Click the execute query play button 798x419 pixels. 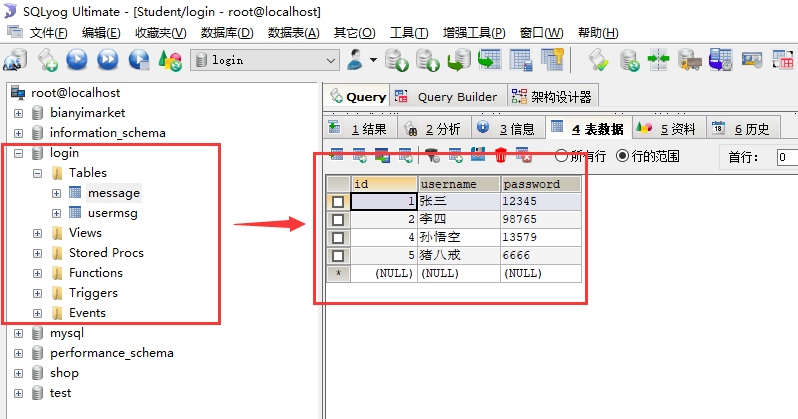click(x=77, y=60)
